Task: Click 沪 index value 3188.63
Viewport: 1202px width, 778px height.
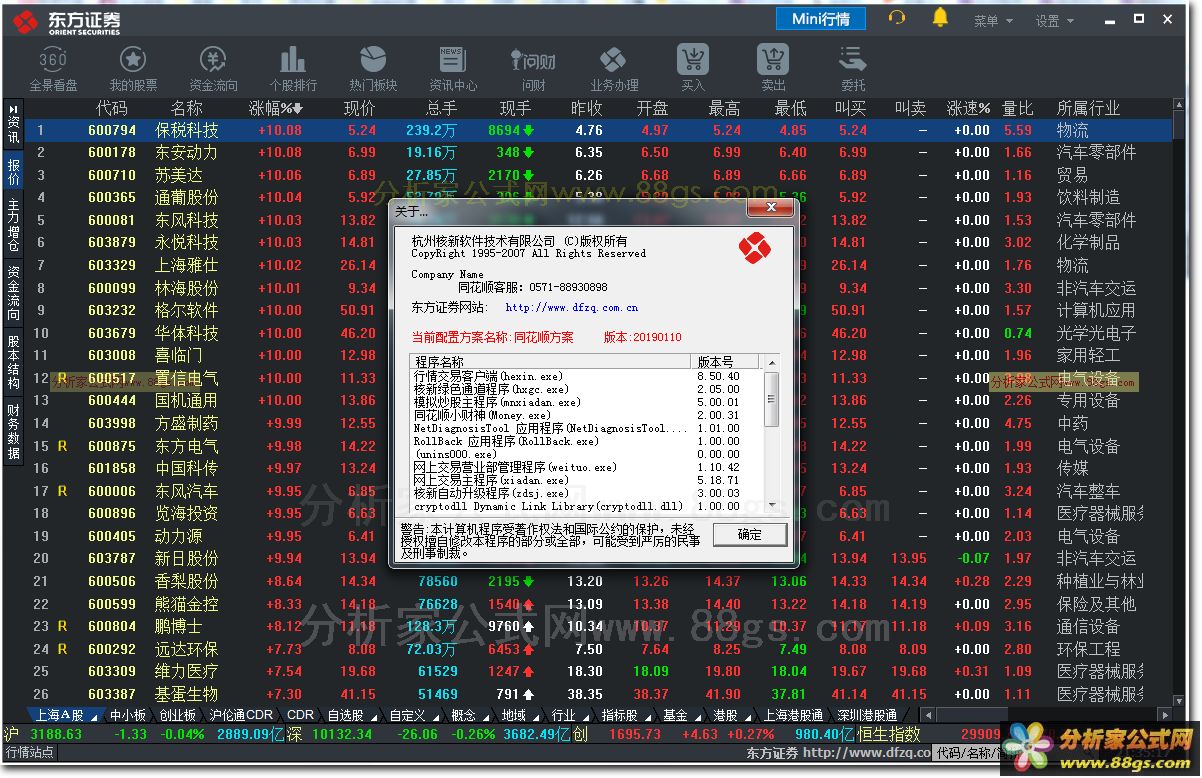Action: click(x=56, y=734)
